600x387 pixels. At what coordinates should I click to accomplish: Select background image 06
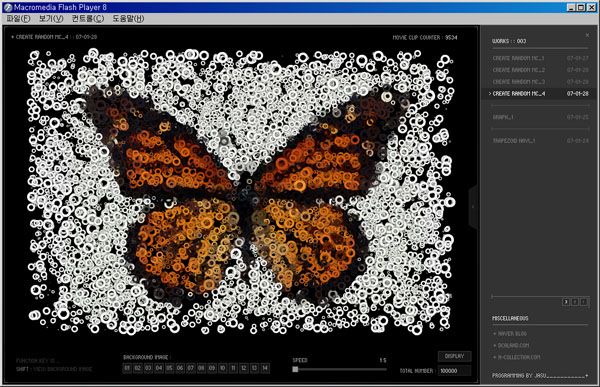[x=180, y=368]
